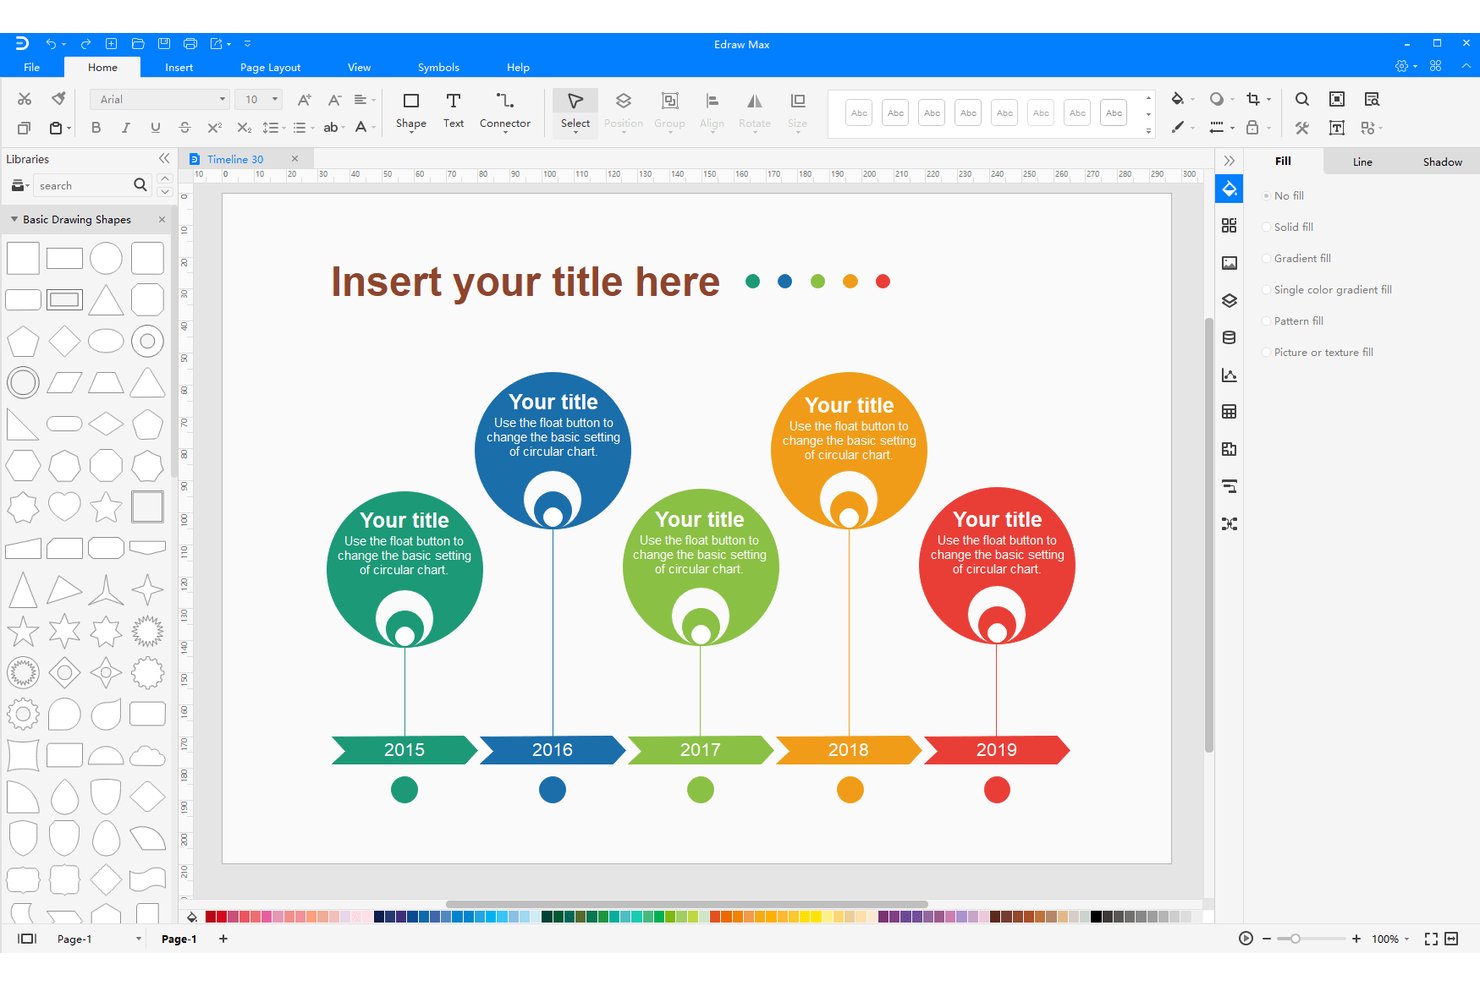
Task: Select the No fill option
Action: 1284,196
